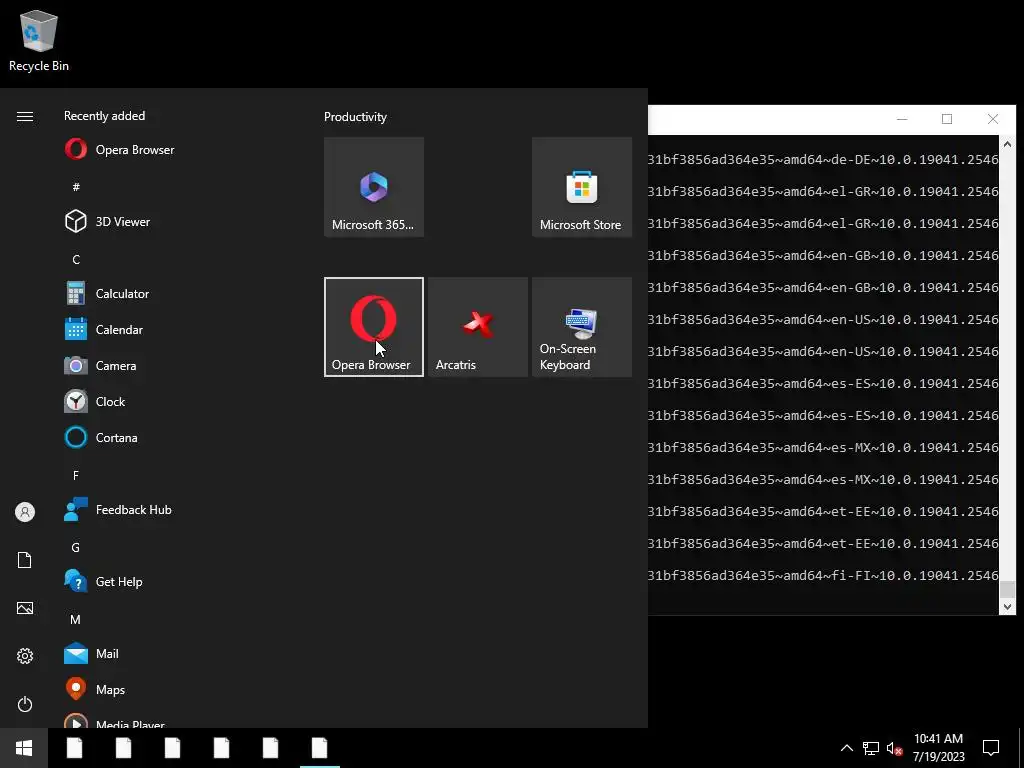Open Documents from the Start sidebar
The height and width of the screenshot is (768, 1024).
click(x=25, y=560)
